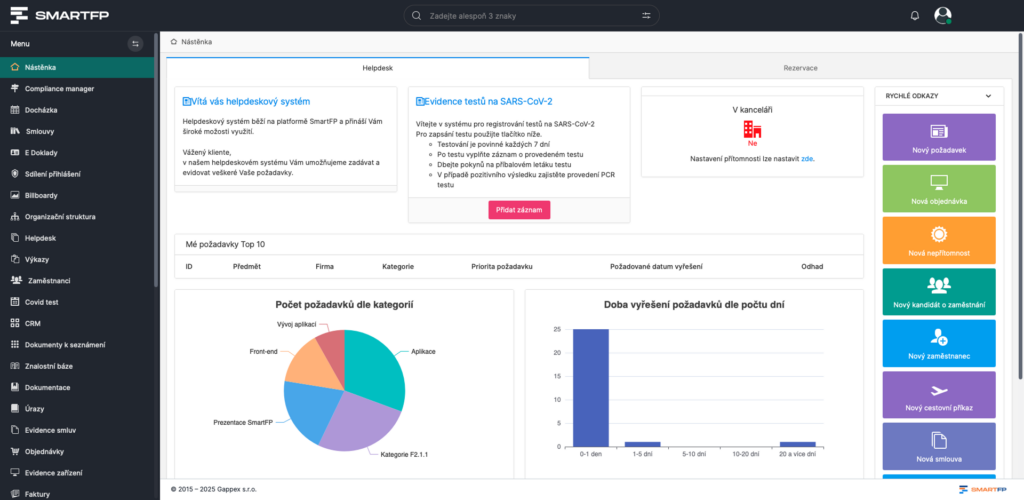This screenshot has height=500, width=1024.
Task: Expand Vítá vás helpdeskový systém panel
Action: [187, 101]
